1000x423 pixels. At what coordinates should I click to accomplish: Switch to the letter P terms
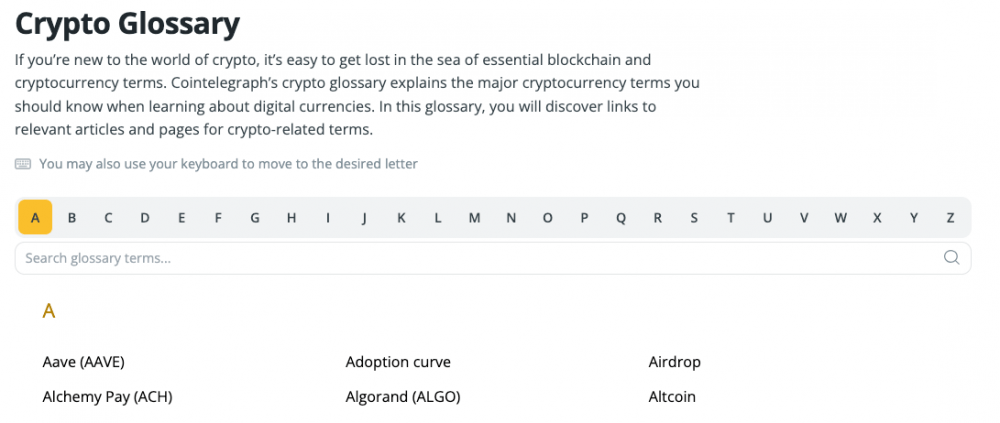[584, 218]
